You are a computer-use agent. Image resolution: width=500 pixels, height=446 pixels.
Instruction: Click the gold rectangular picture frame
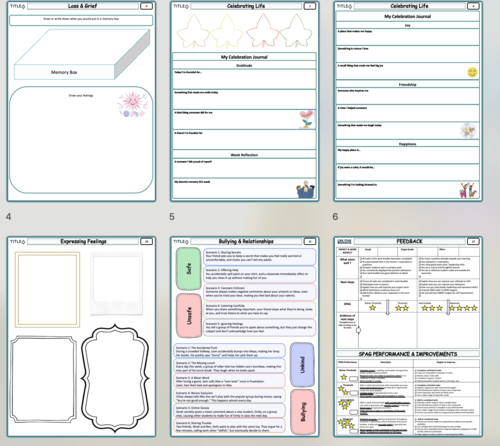tap(47, 289)
